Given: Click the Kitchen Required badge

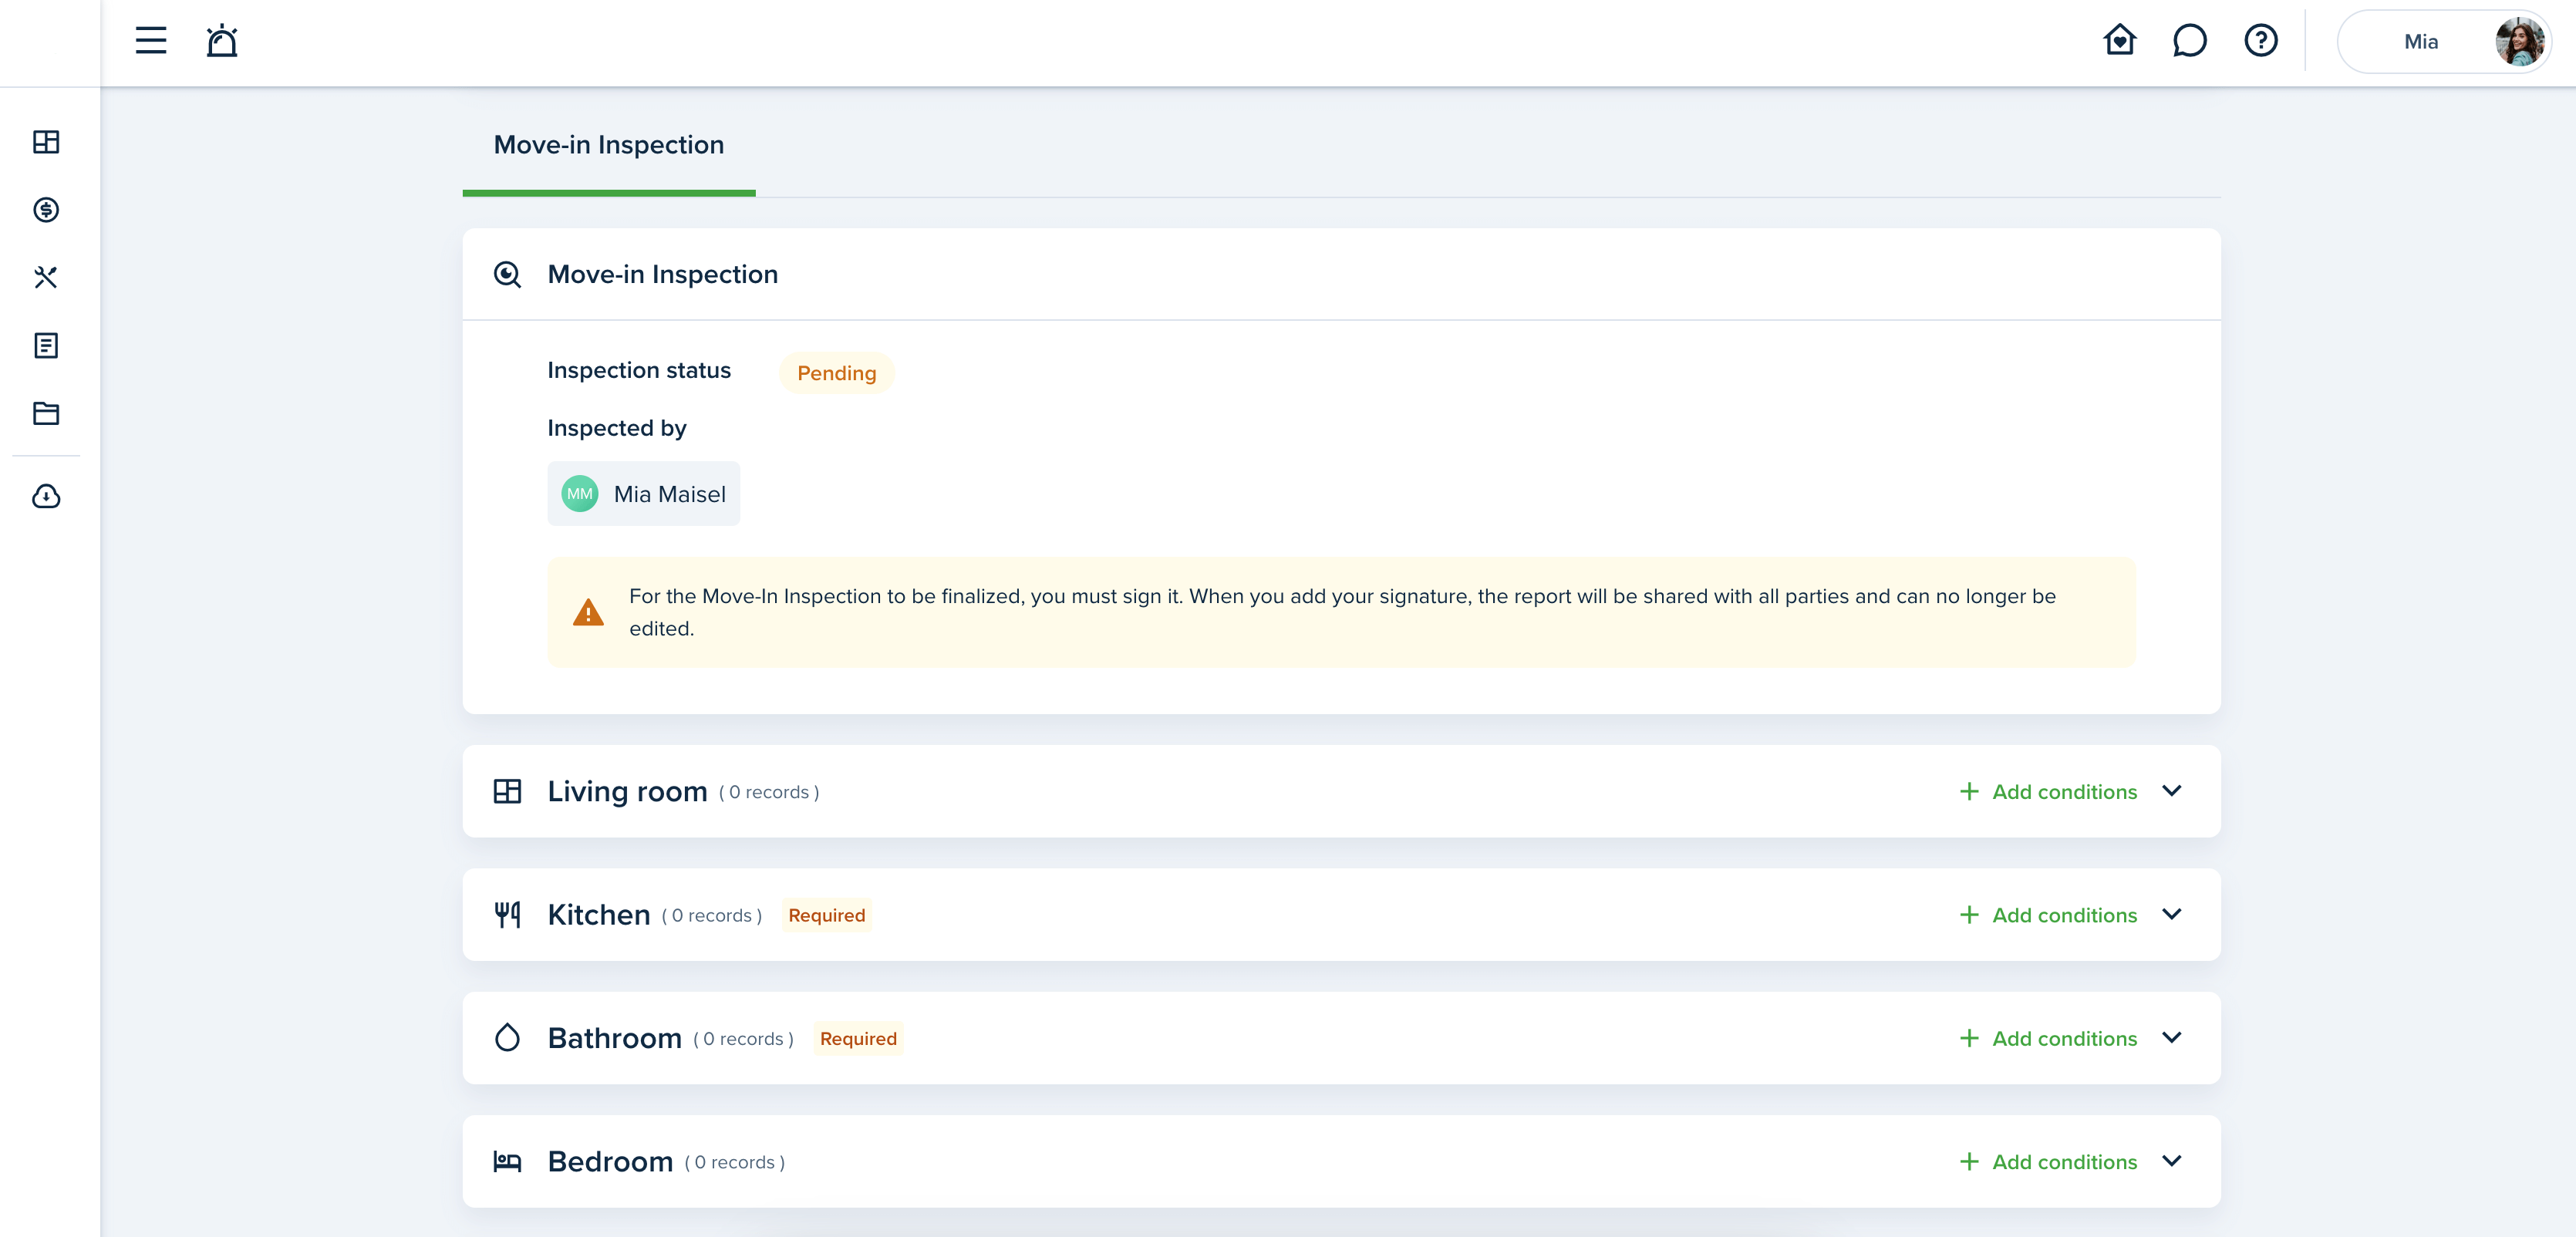Looking at the screenshot, I should click(826, 915).
